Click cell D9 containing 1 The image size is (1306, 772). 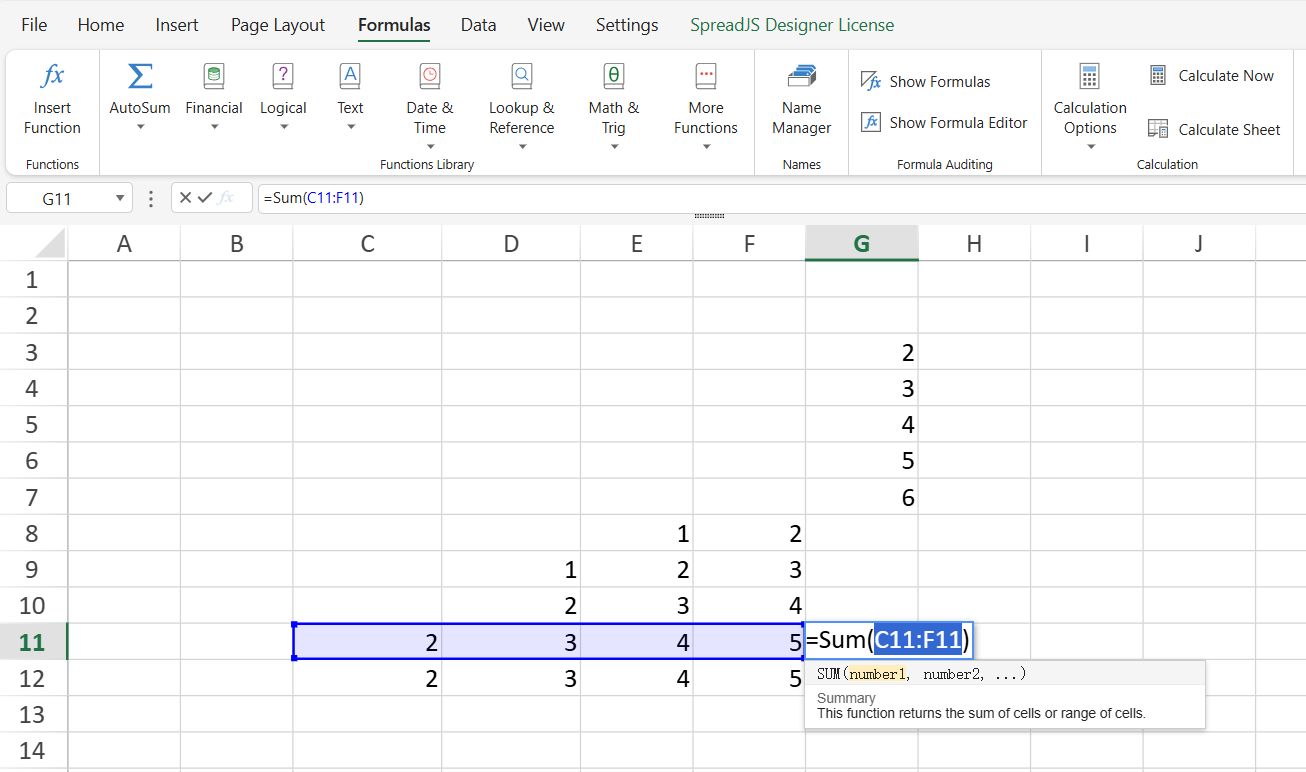511,569
